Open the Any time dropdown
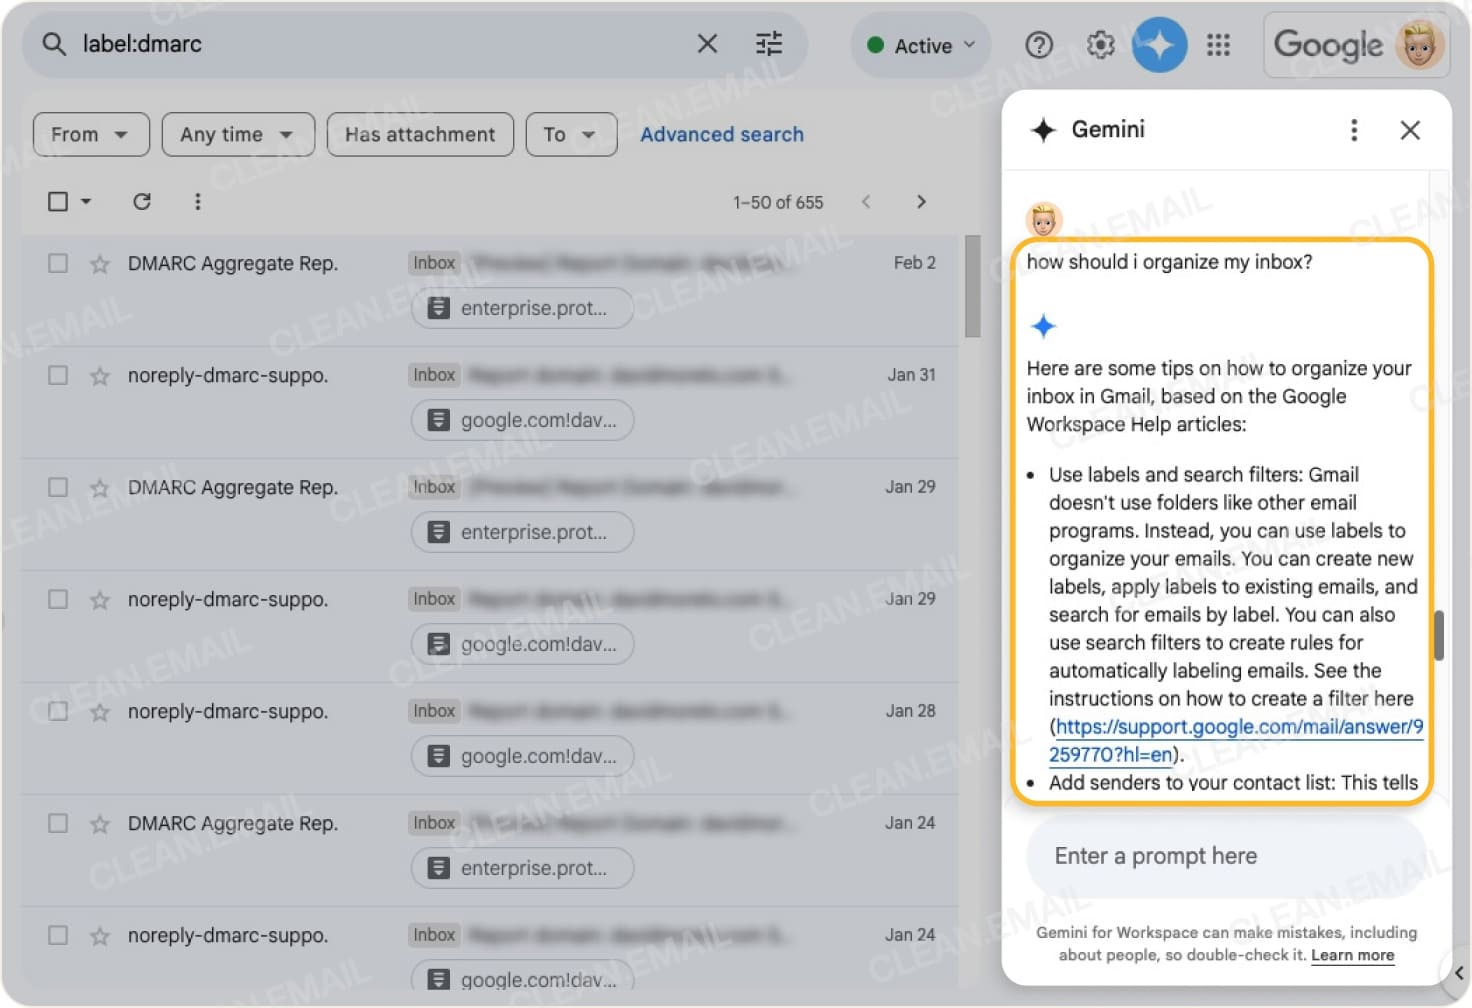The width and height of the screenshot is (1472, 1008). (237, 134)
